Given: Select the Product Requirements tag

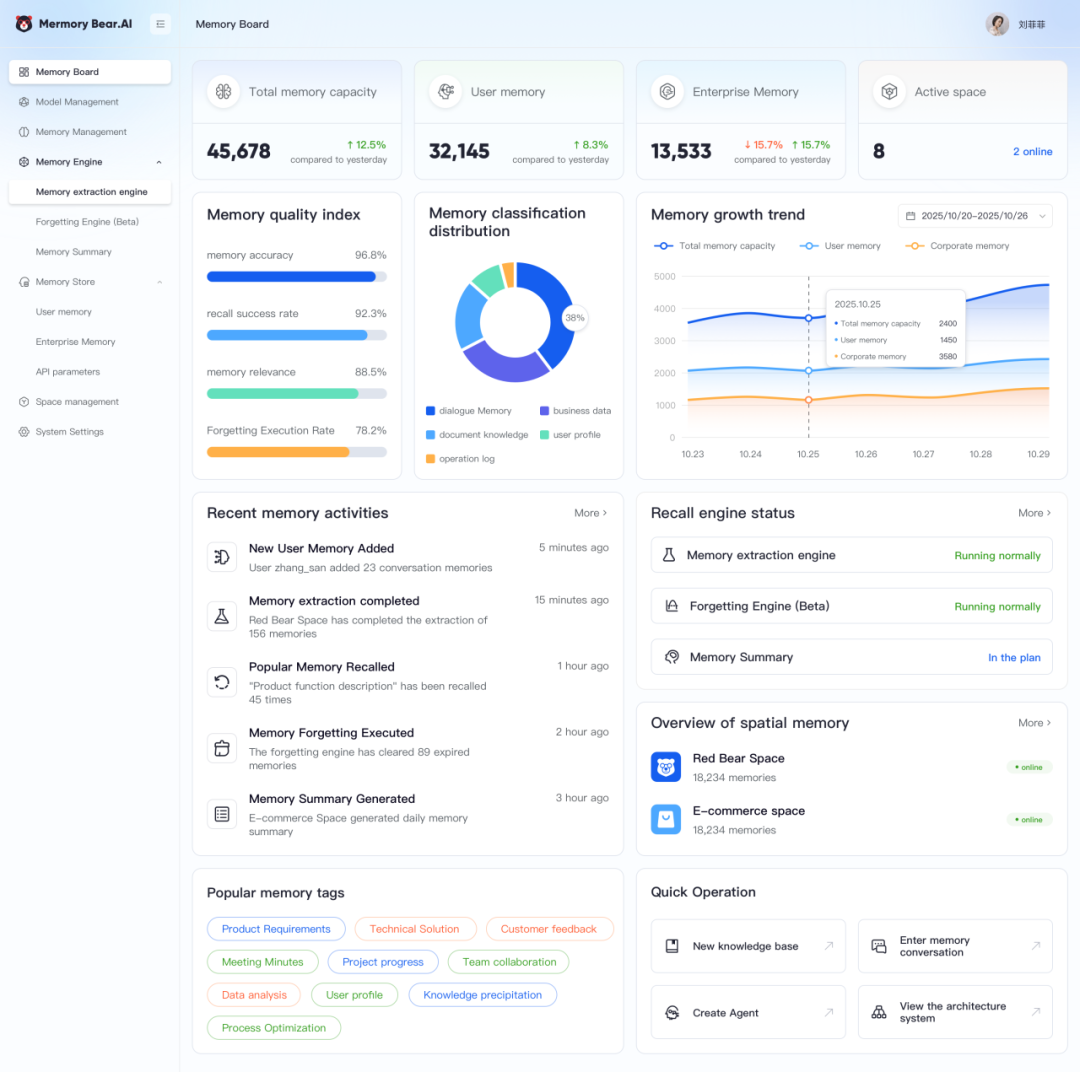Looking at the screenshot, I should (276, 929).
